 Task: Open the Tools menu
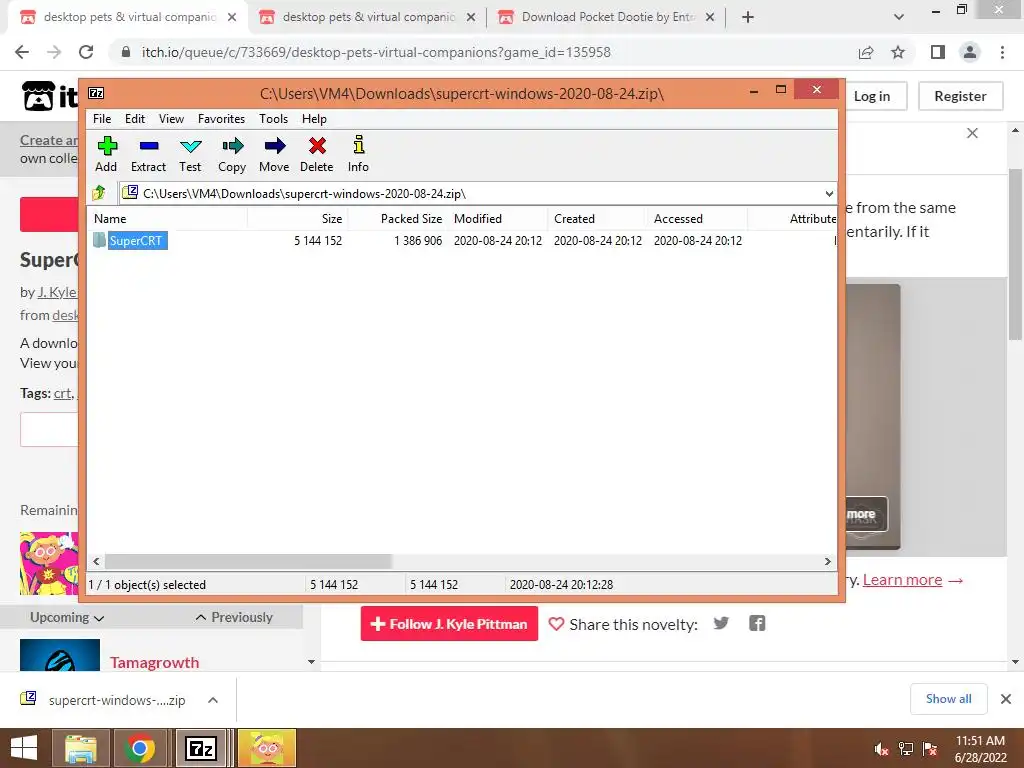click(273, 119)
